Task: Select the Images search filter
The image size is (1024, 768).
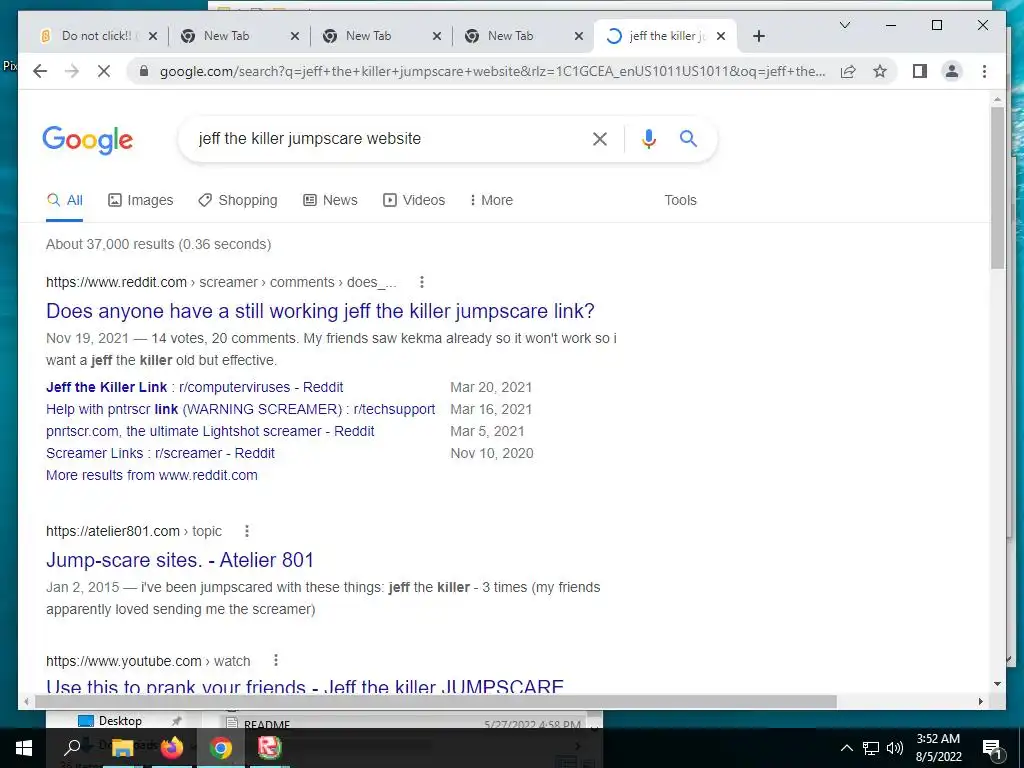Action: pos(140,200)
